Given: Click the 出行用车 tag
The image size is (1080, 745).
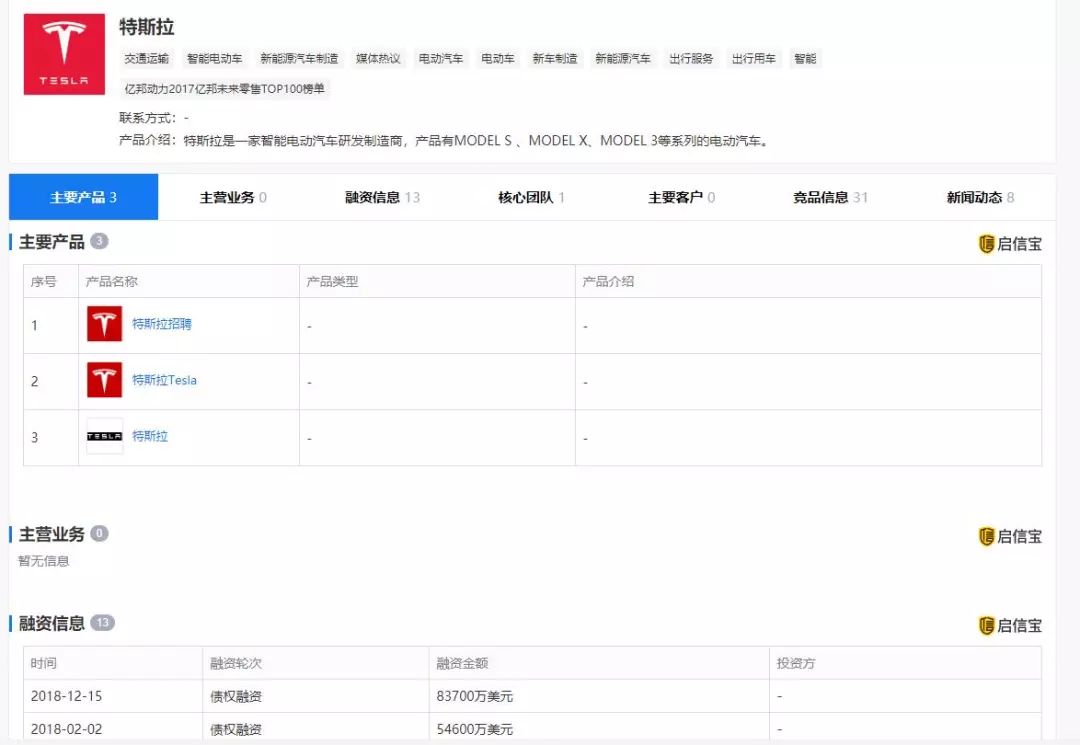Looking at the screenshot, I should (754, 59).
